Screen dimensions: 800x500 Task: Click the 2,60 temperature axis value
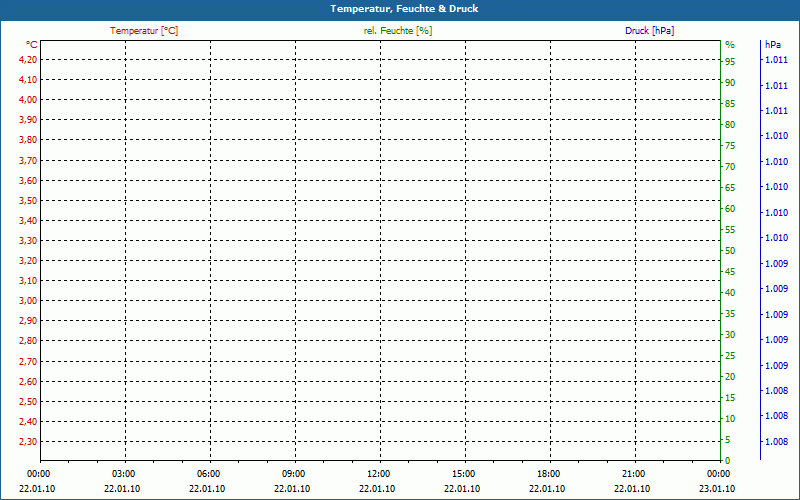click(x=28, y=381)
